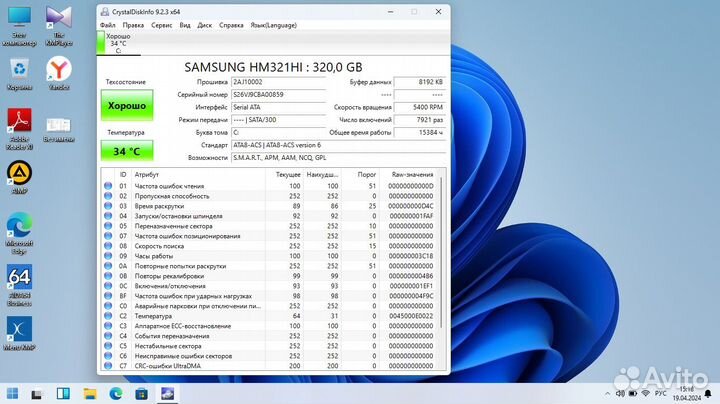Open Этот компьютер desktop icon
720x404 pixels.
19,27
